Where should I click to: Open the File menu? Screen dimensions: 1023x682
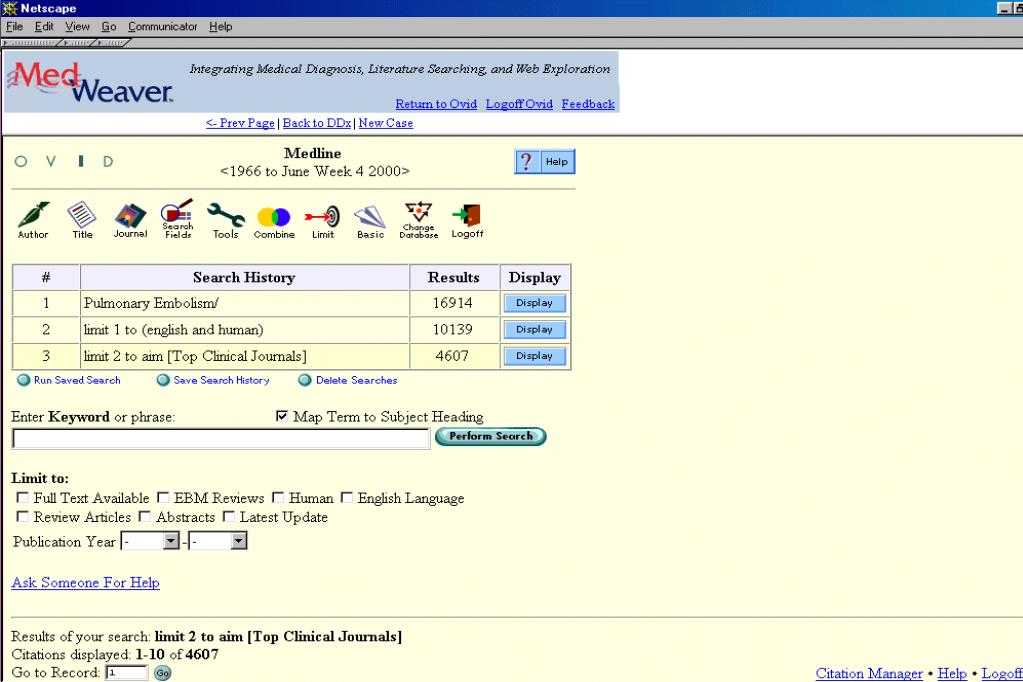(x=14, y=27)
